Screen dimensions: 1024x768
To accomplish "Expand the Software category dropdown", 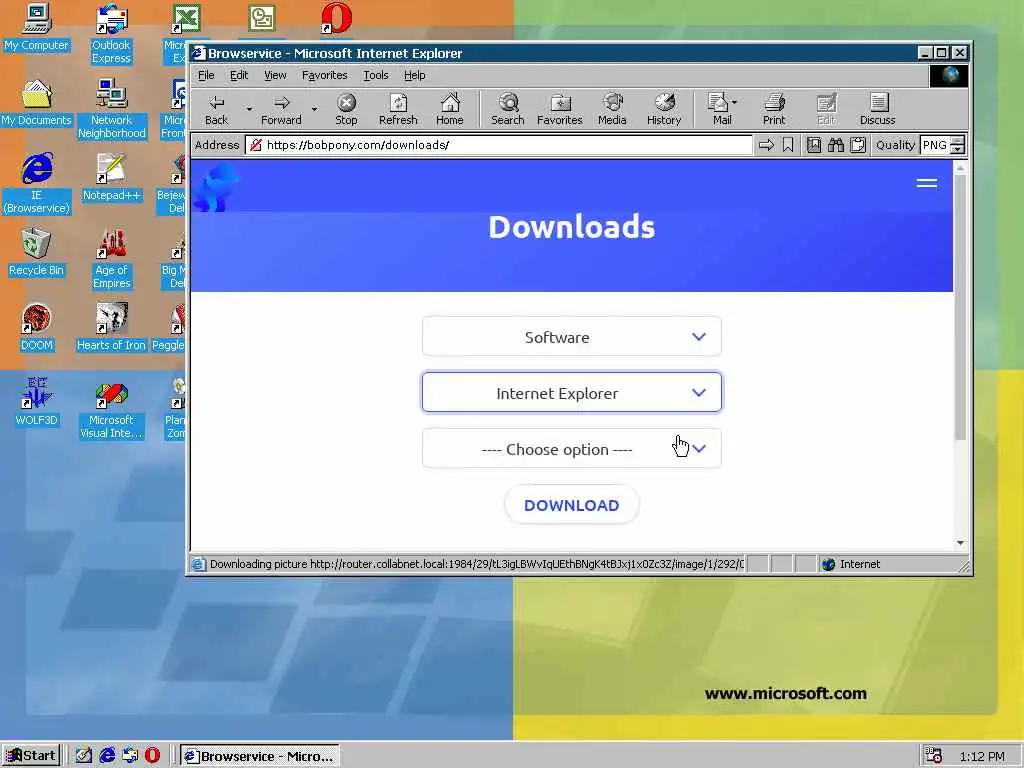I will pyautogui.click(x=571, y=337).
